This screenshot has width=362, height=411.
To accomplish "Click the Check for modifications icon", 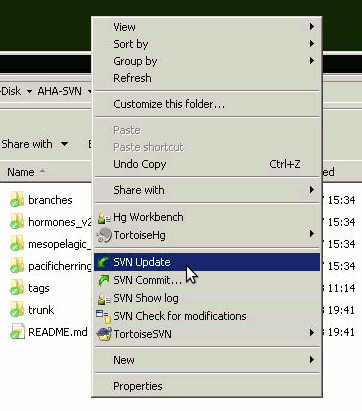I will (103, 317).
